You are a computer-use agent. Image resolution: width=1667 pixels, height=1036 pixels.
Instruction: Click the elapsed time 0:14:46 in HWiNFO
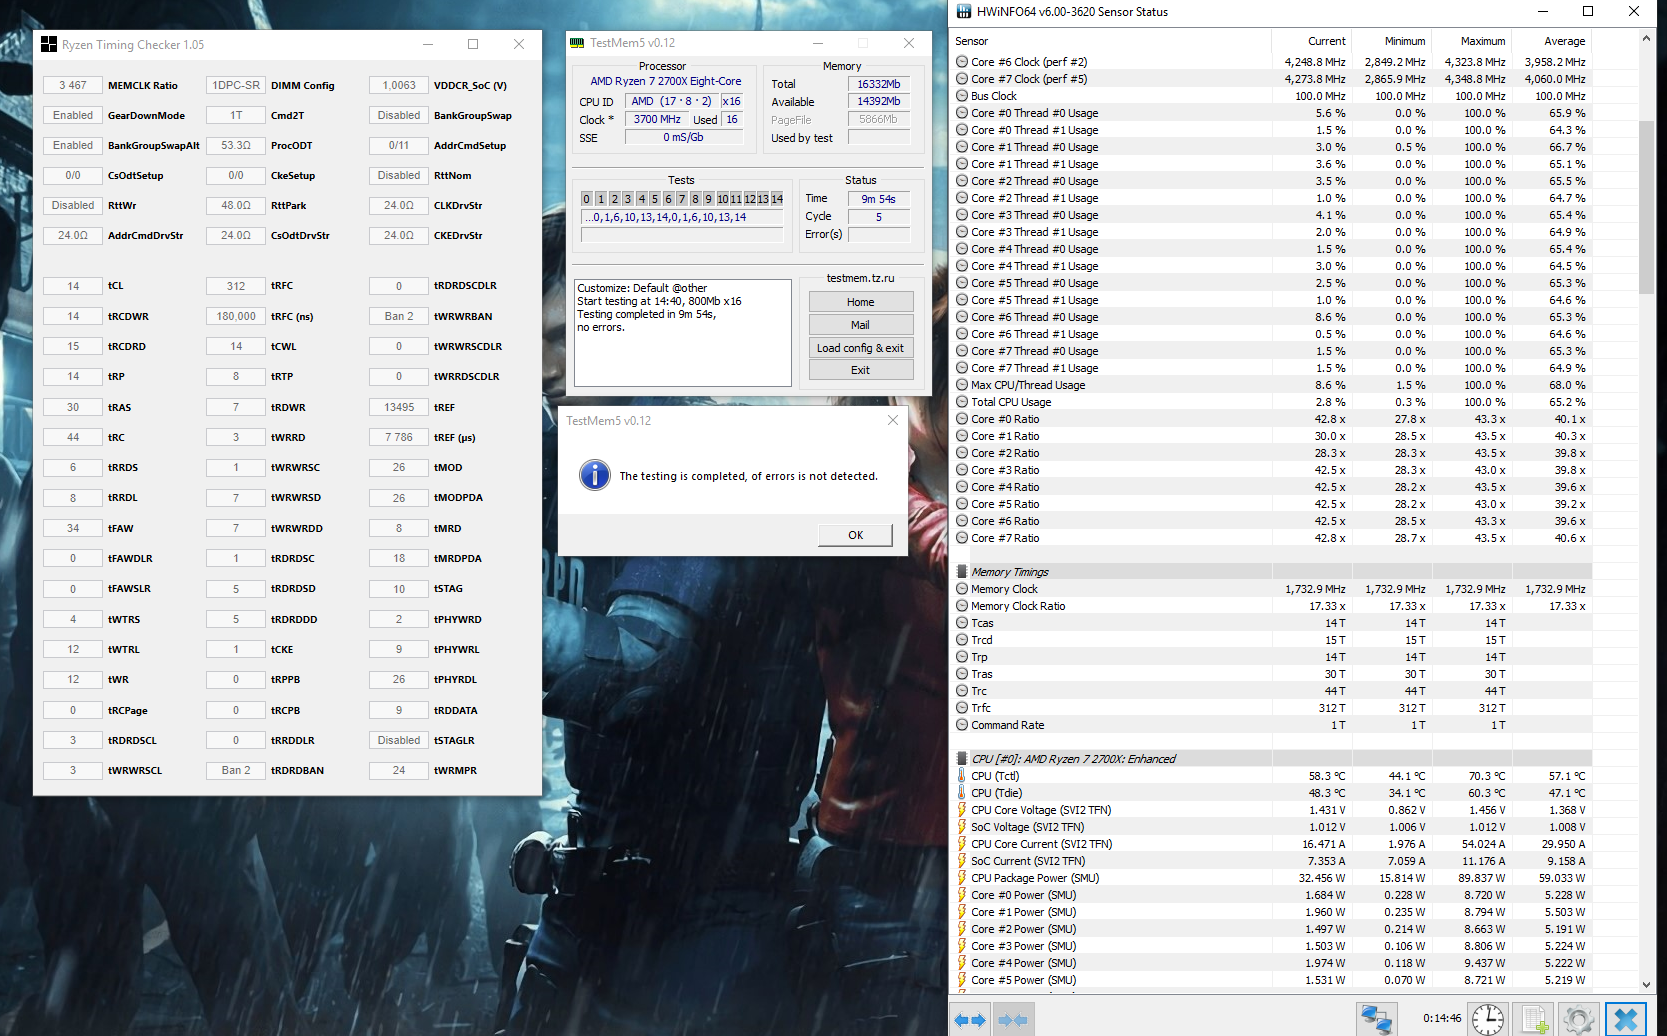pos(1442,1018)
